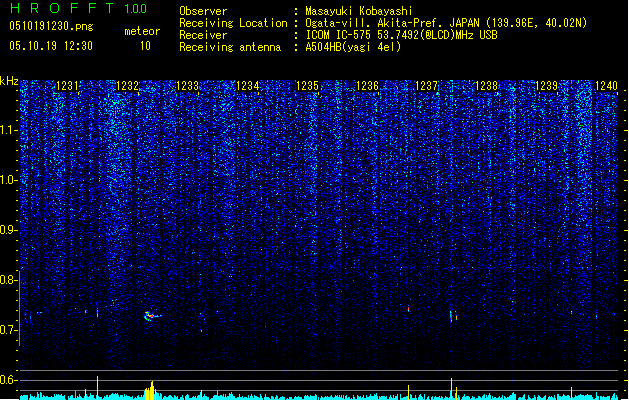
Task: Click the Observer name Masayuki Kobayashi
Action: 359,11
